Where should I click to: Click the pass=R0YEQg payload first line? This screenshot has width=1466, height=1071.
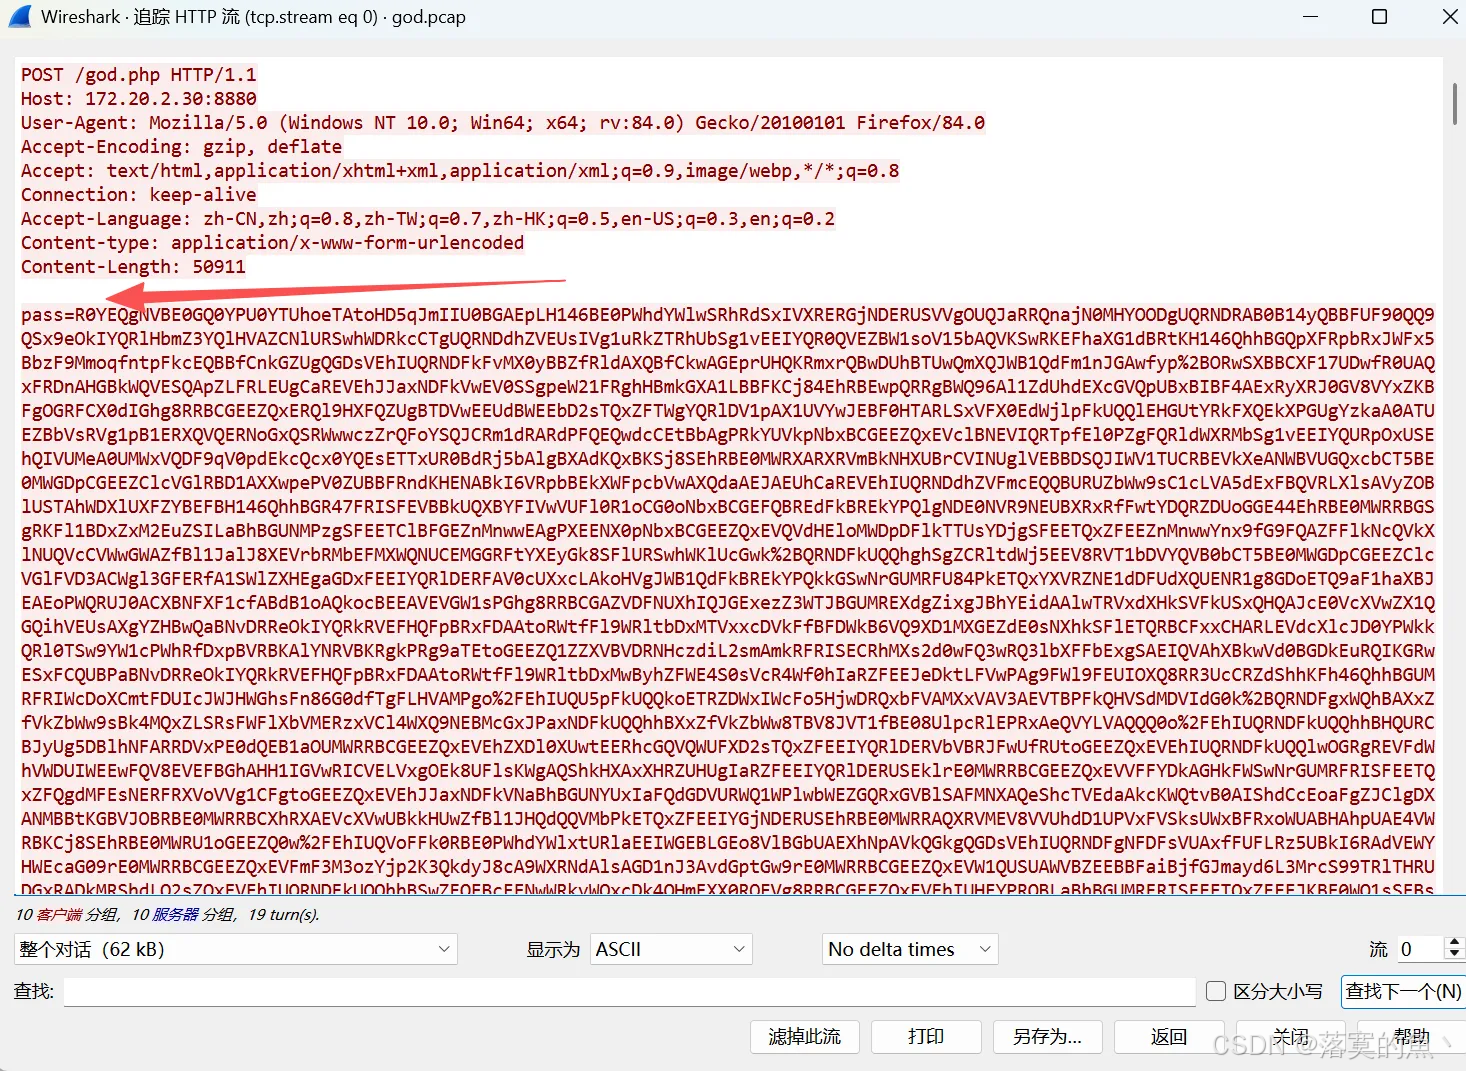(728, 315)
